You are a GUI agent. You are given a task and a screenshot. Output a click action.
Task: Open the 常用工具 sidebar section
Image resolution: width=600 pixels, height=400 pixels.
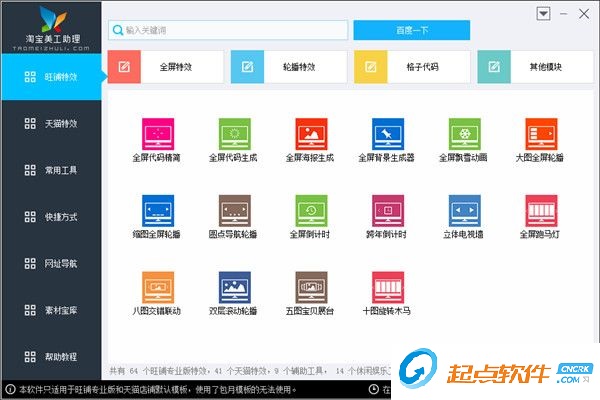pos(51,170)
